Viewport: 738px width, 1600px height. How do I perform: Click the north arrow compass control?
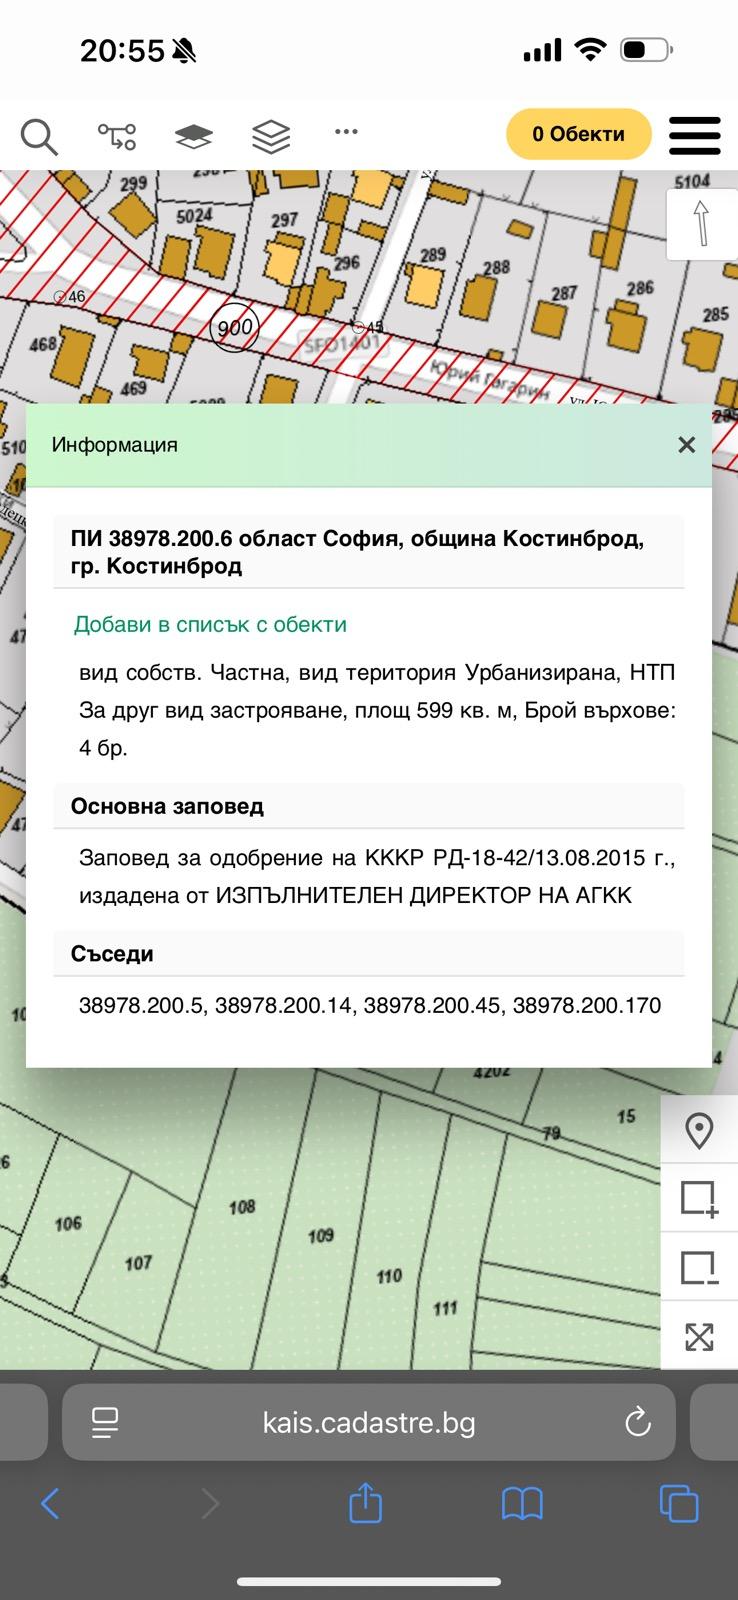(701, 222)
